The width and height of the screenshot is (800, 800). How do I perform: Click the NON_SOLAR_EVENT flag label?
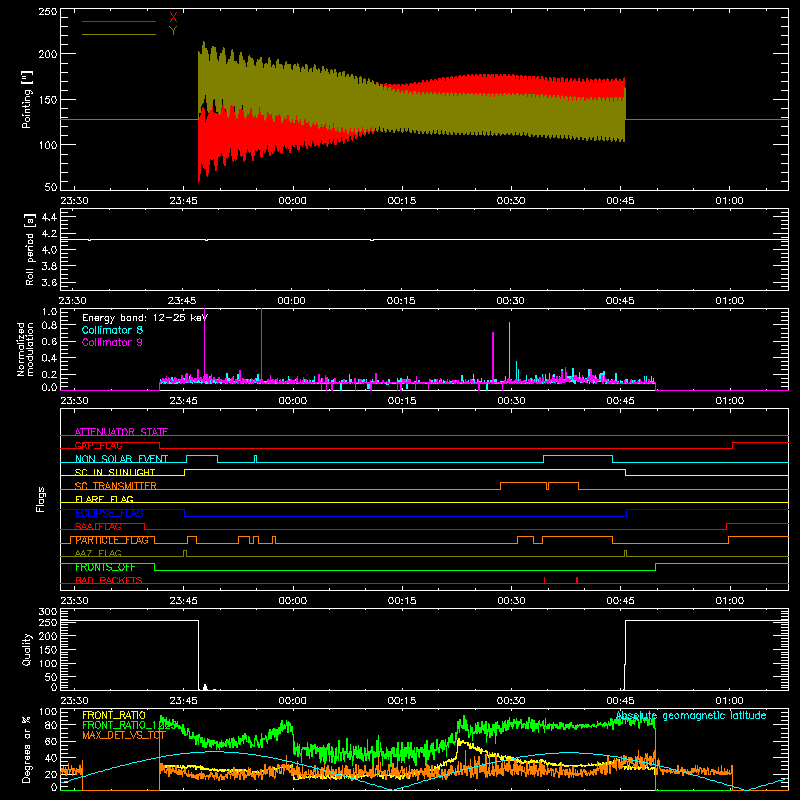[x=121, y=459]
